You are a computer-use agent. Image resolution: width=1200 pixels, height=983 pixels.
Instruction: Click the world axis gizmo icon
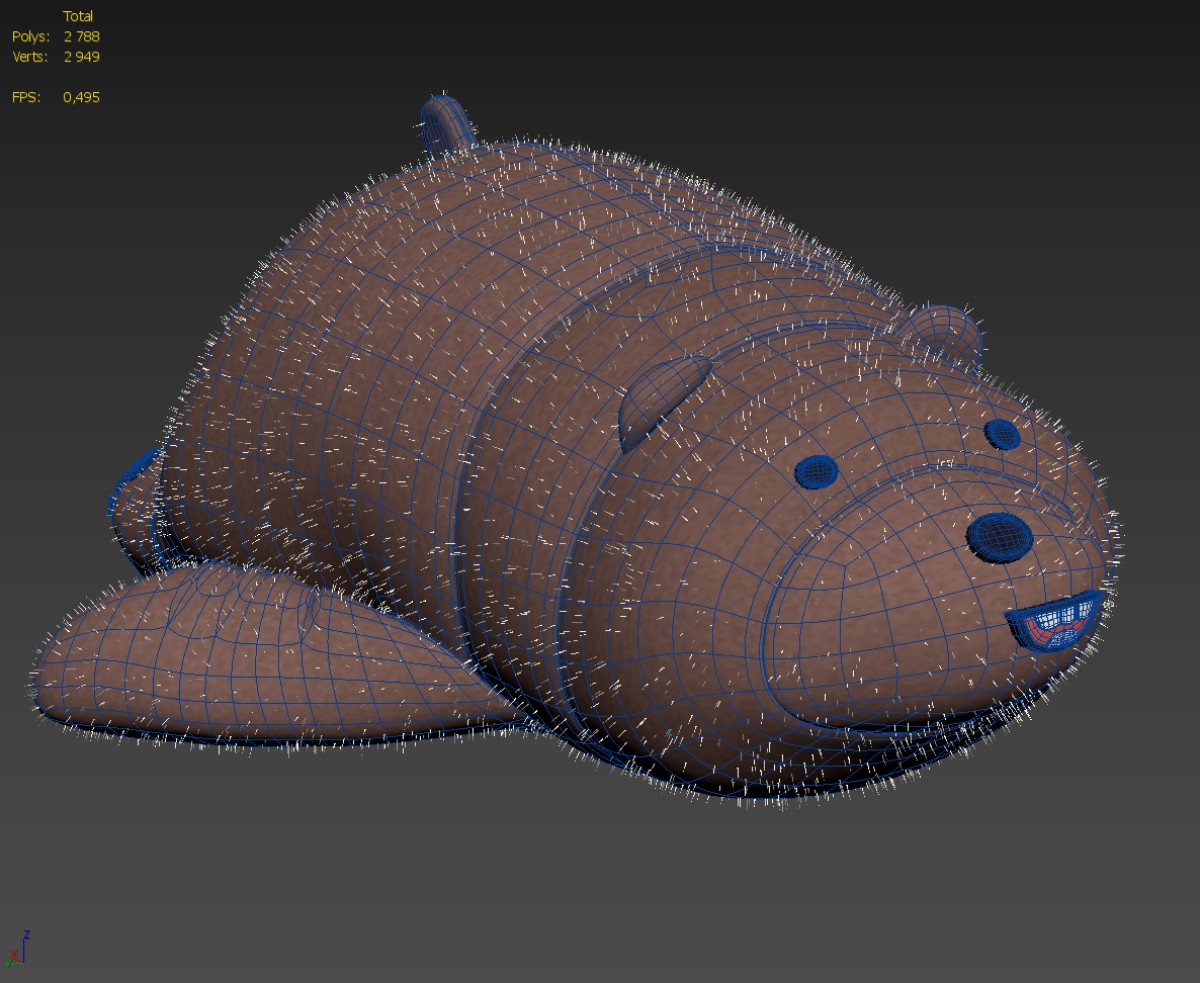point(17,949)
